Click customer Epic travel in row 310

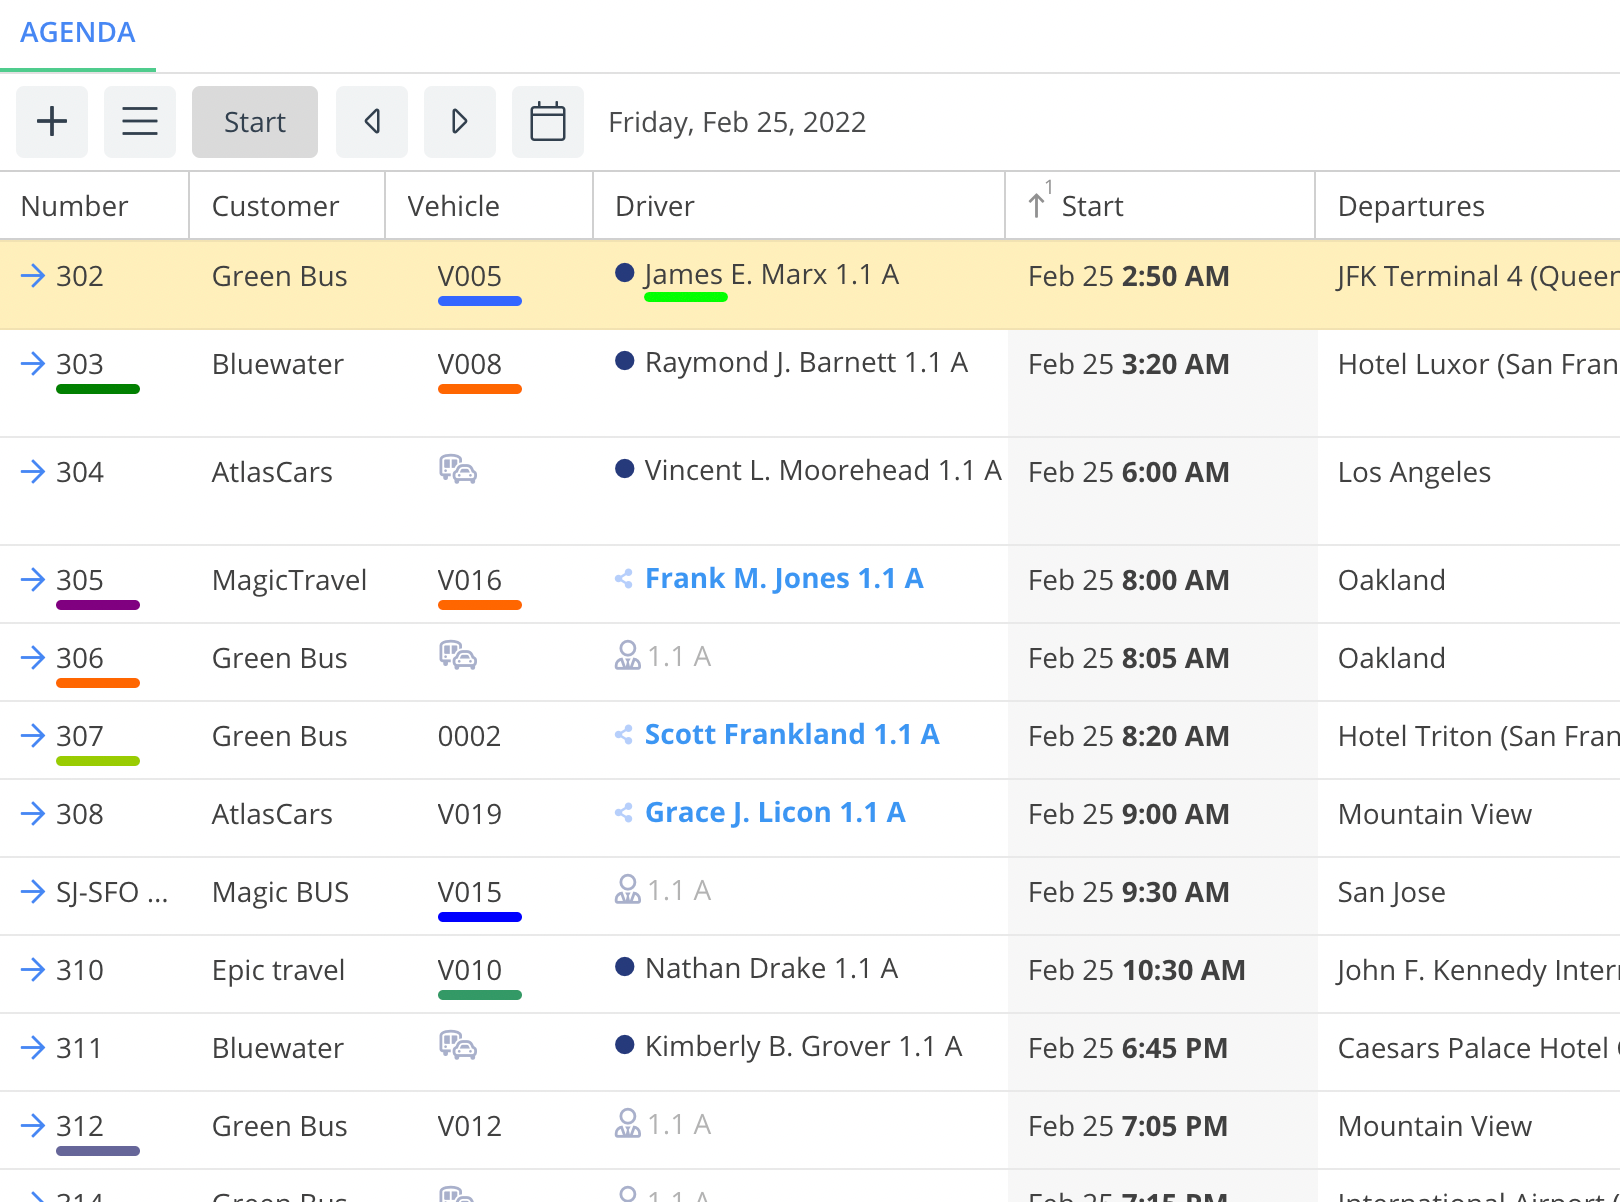pyautogui.click(x=279, y=970)
